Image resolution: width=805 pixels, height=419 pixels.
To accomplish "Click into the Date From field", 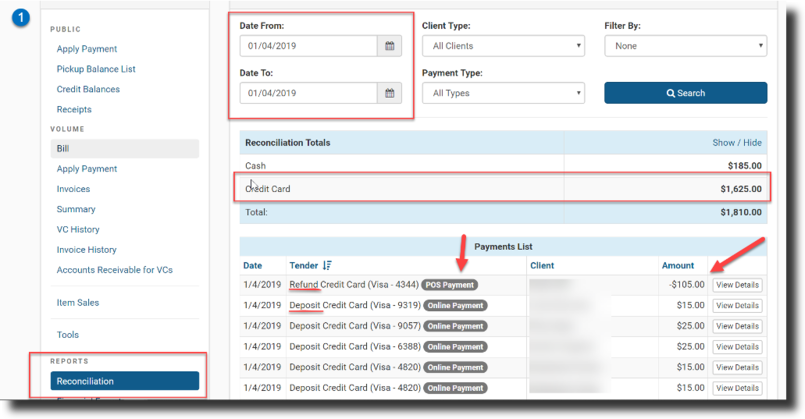I will coord(308,46).
